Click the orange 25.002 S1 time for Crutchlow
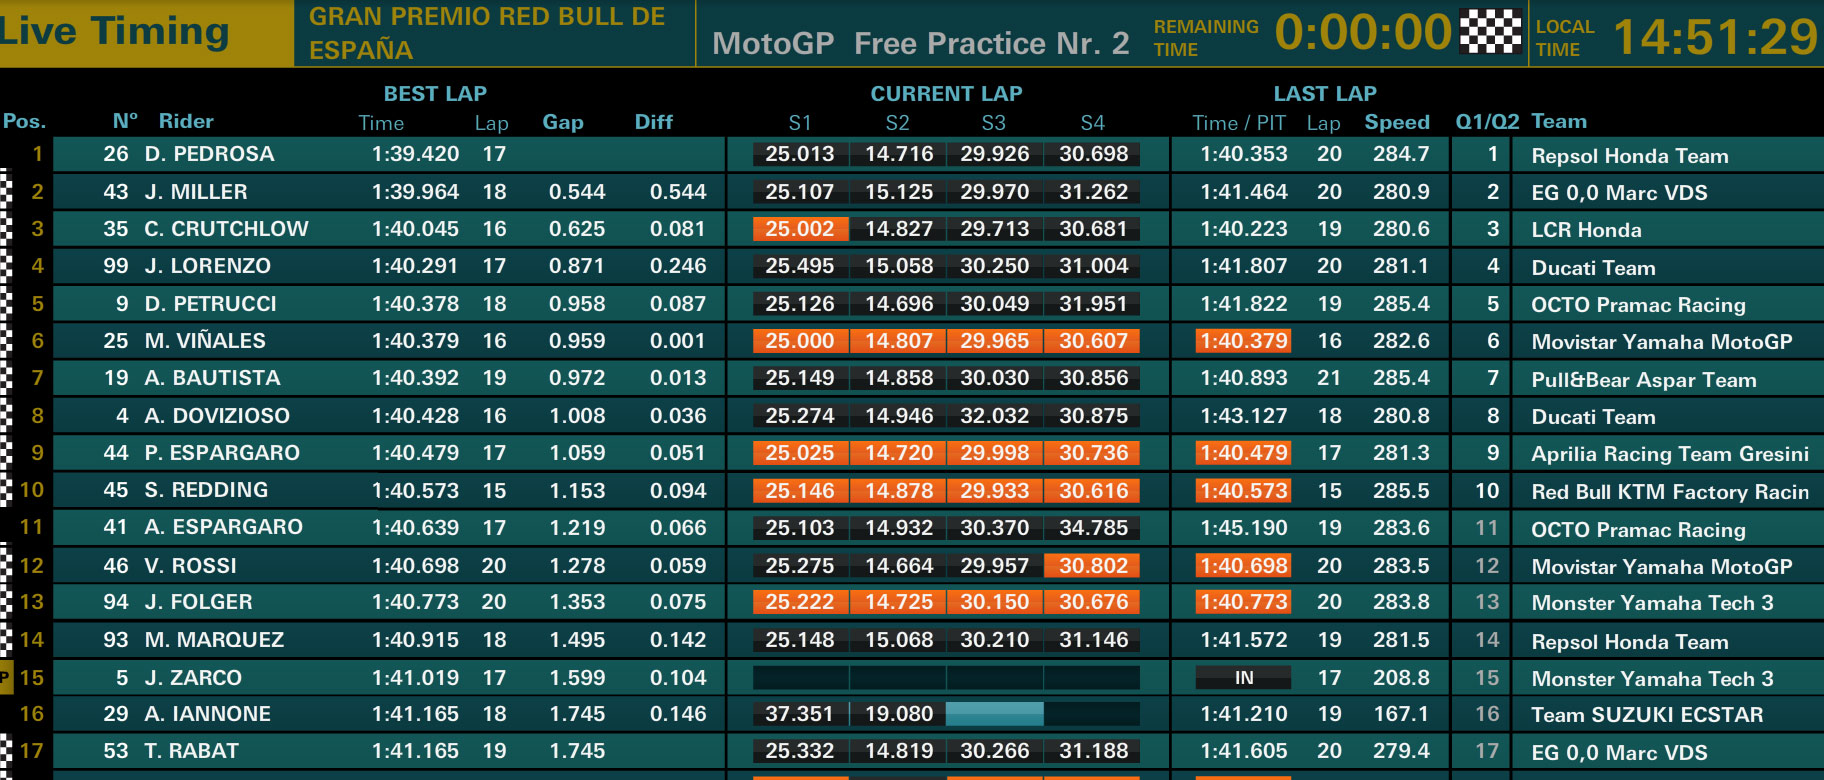Viewport: 1824px width, 780px height. click(800, 229)
